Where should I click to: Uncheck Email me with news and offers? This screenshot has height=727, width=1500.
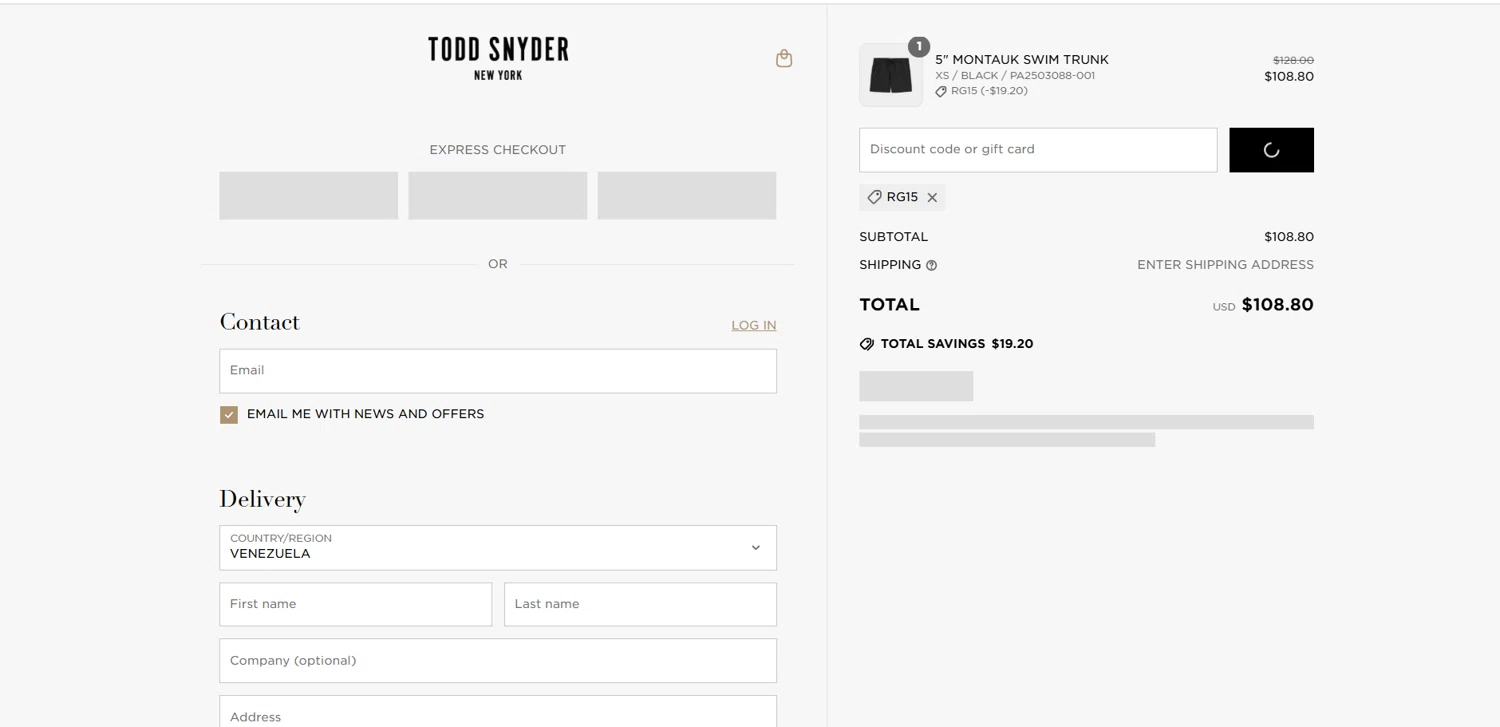pyautogui.click(x=229, y=415)
